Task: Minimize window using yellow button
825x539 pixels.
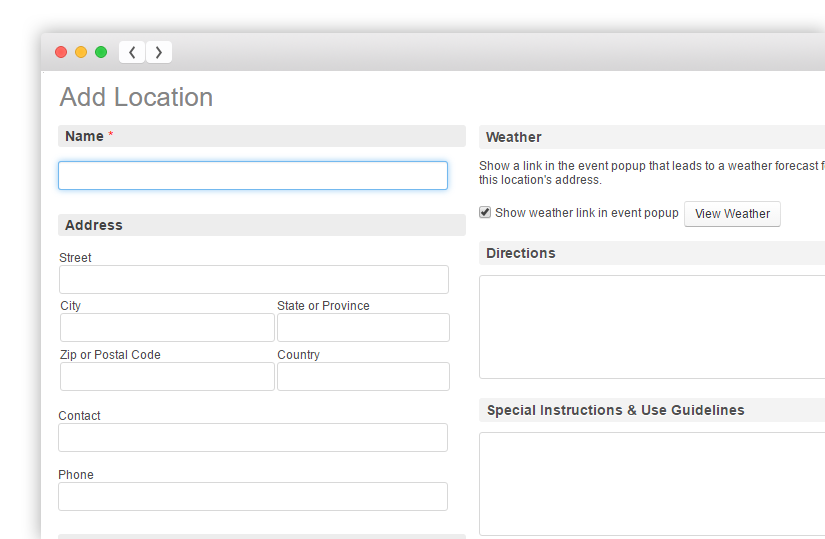Action: (x=81, y=52)
